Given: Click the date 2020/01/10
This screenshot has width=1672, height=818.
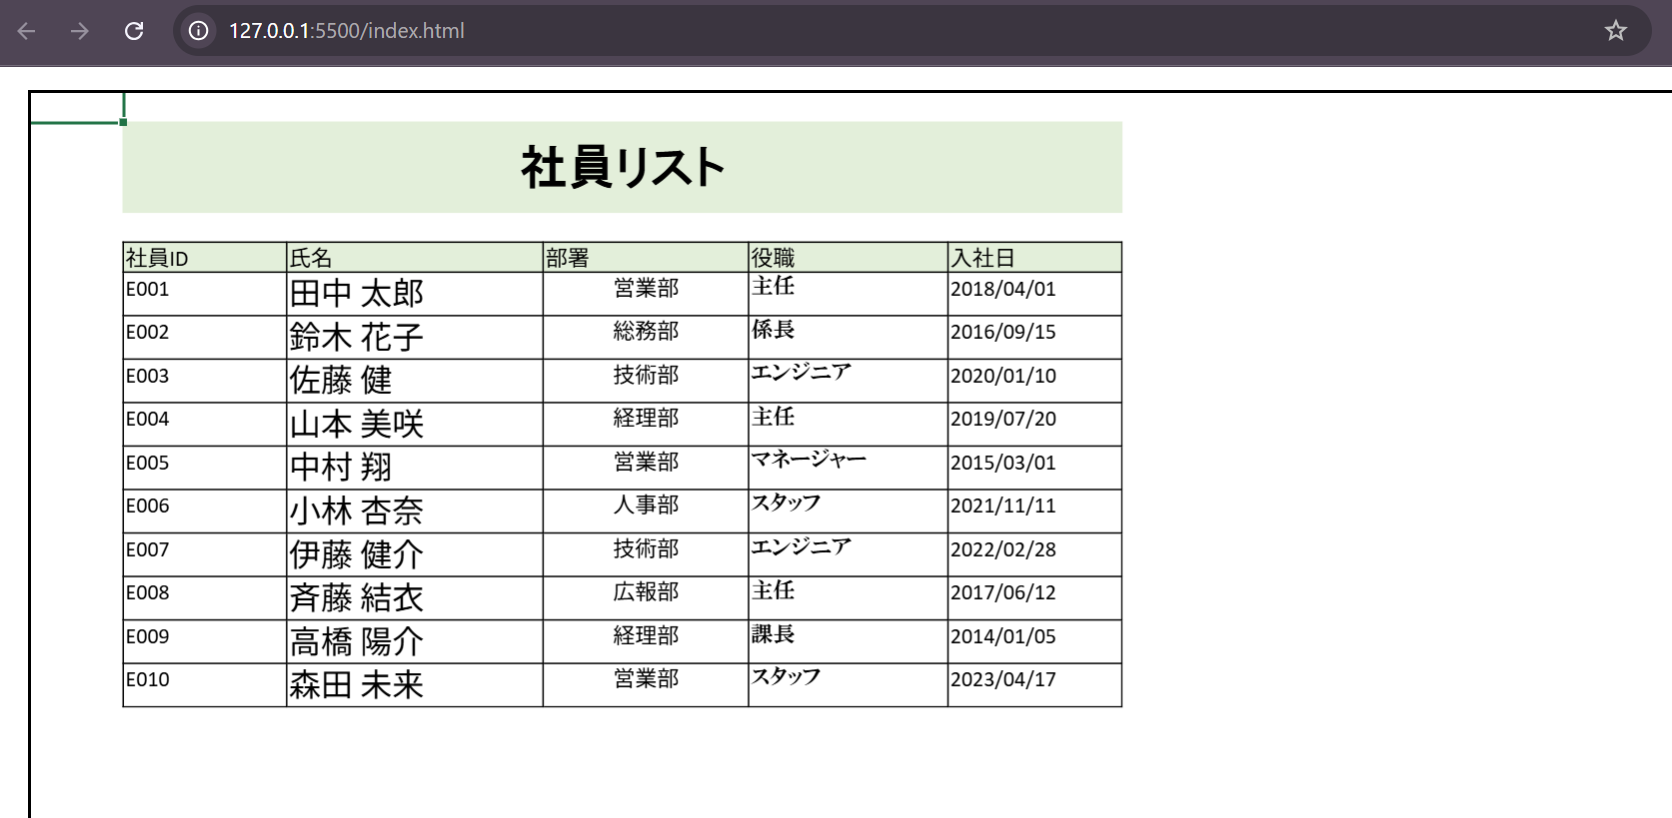Looking at the screenshot, I should point(1003,376).
